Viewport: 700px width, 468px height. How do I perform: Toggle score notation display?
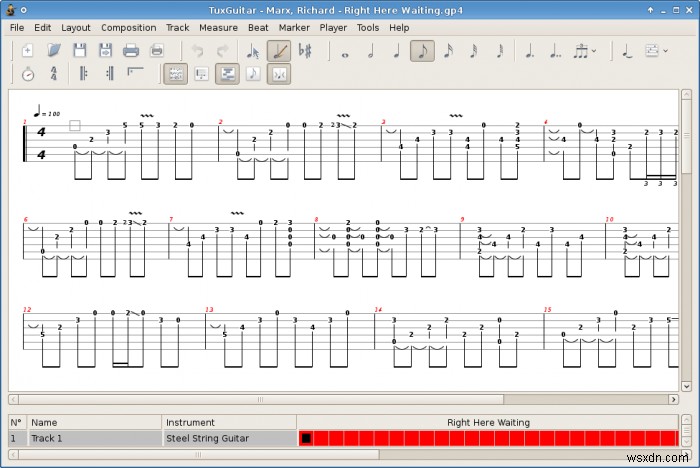[253, 74]
